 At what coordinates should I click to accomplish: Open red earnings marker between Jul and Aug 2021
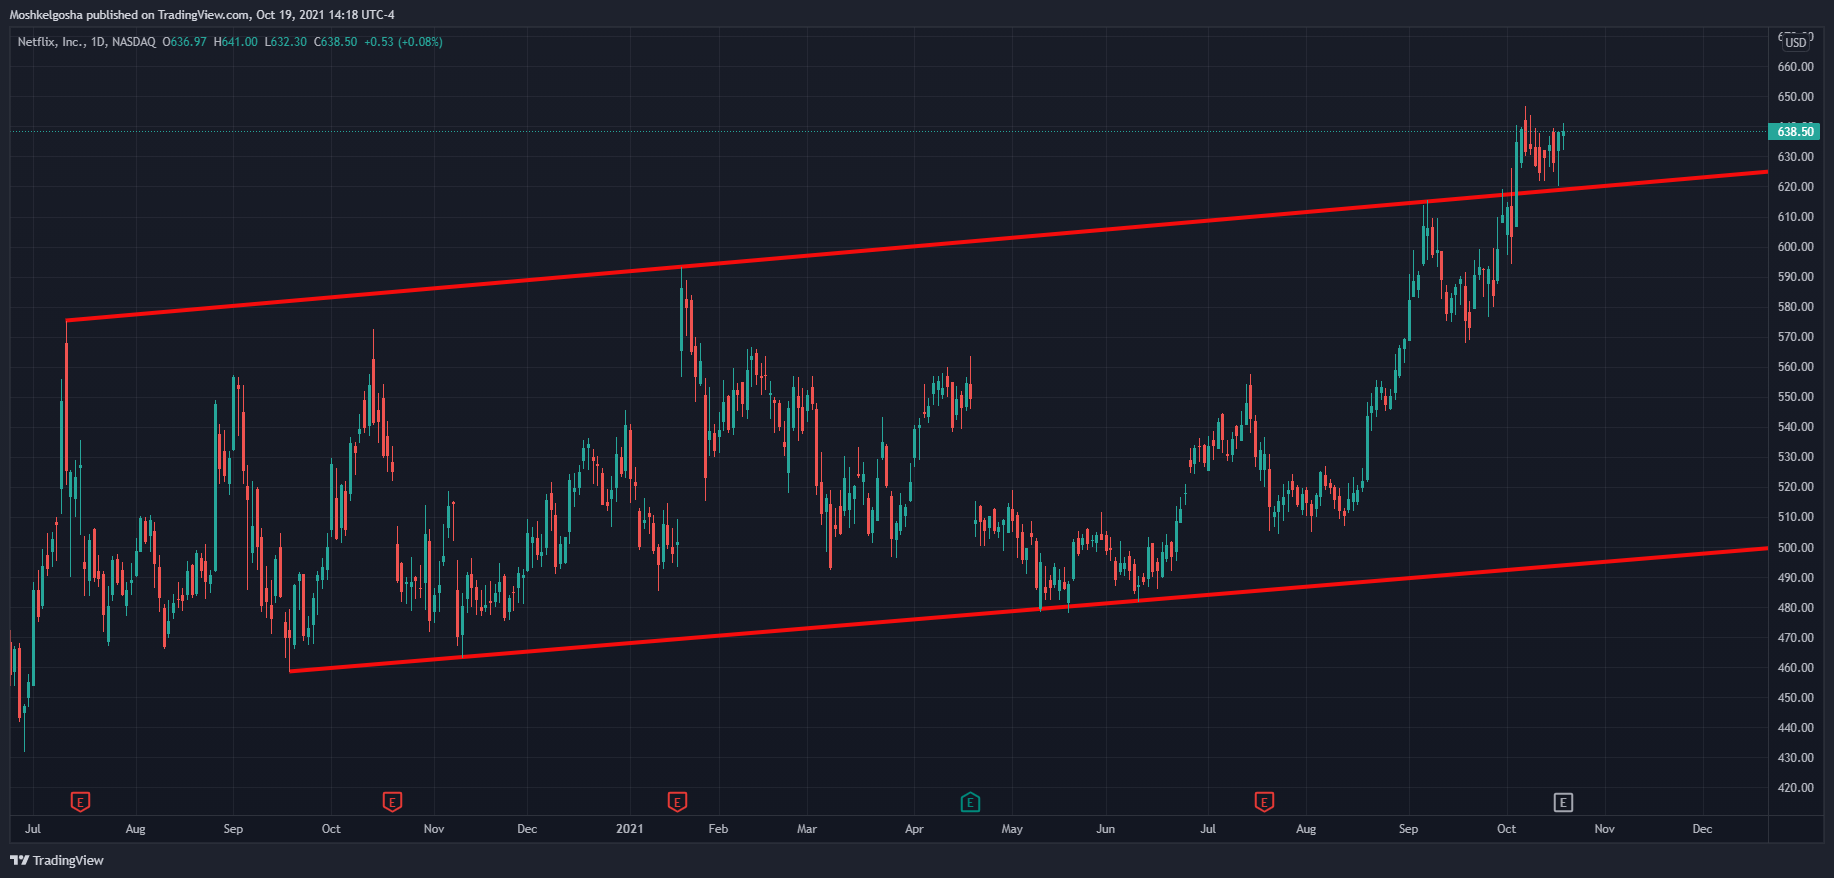tap(1264, 802)
